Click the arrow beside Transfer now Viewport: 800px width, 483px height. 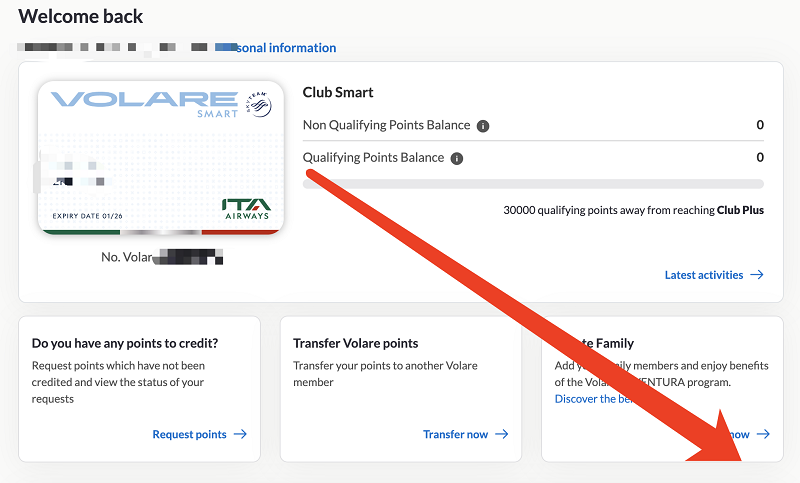tap(502, 434)
